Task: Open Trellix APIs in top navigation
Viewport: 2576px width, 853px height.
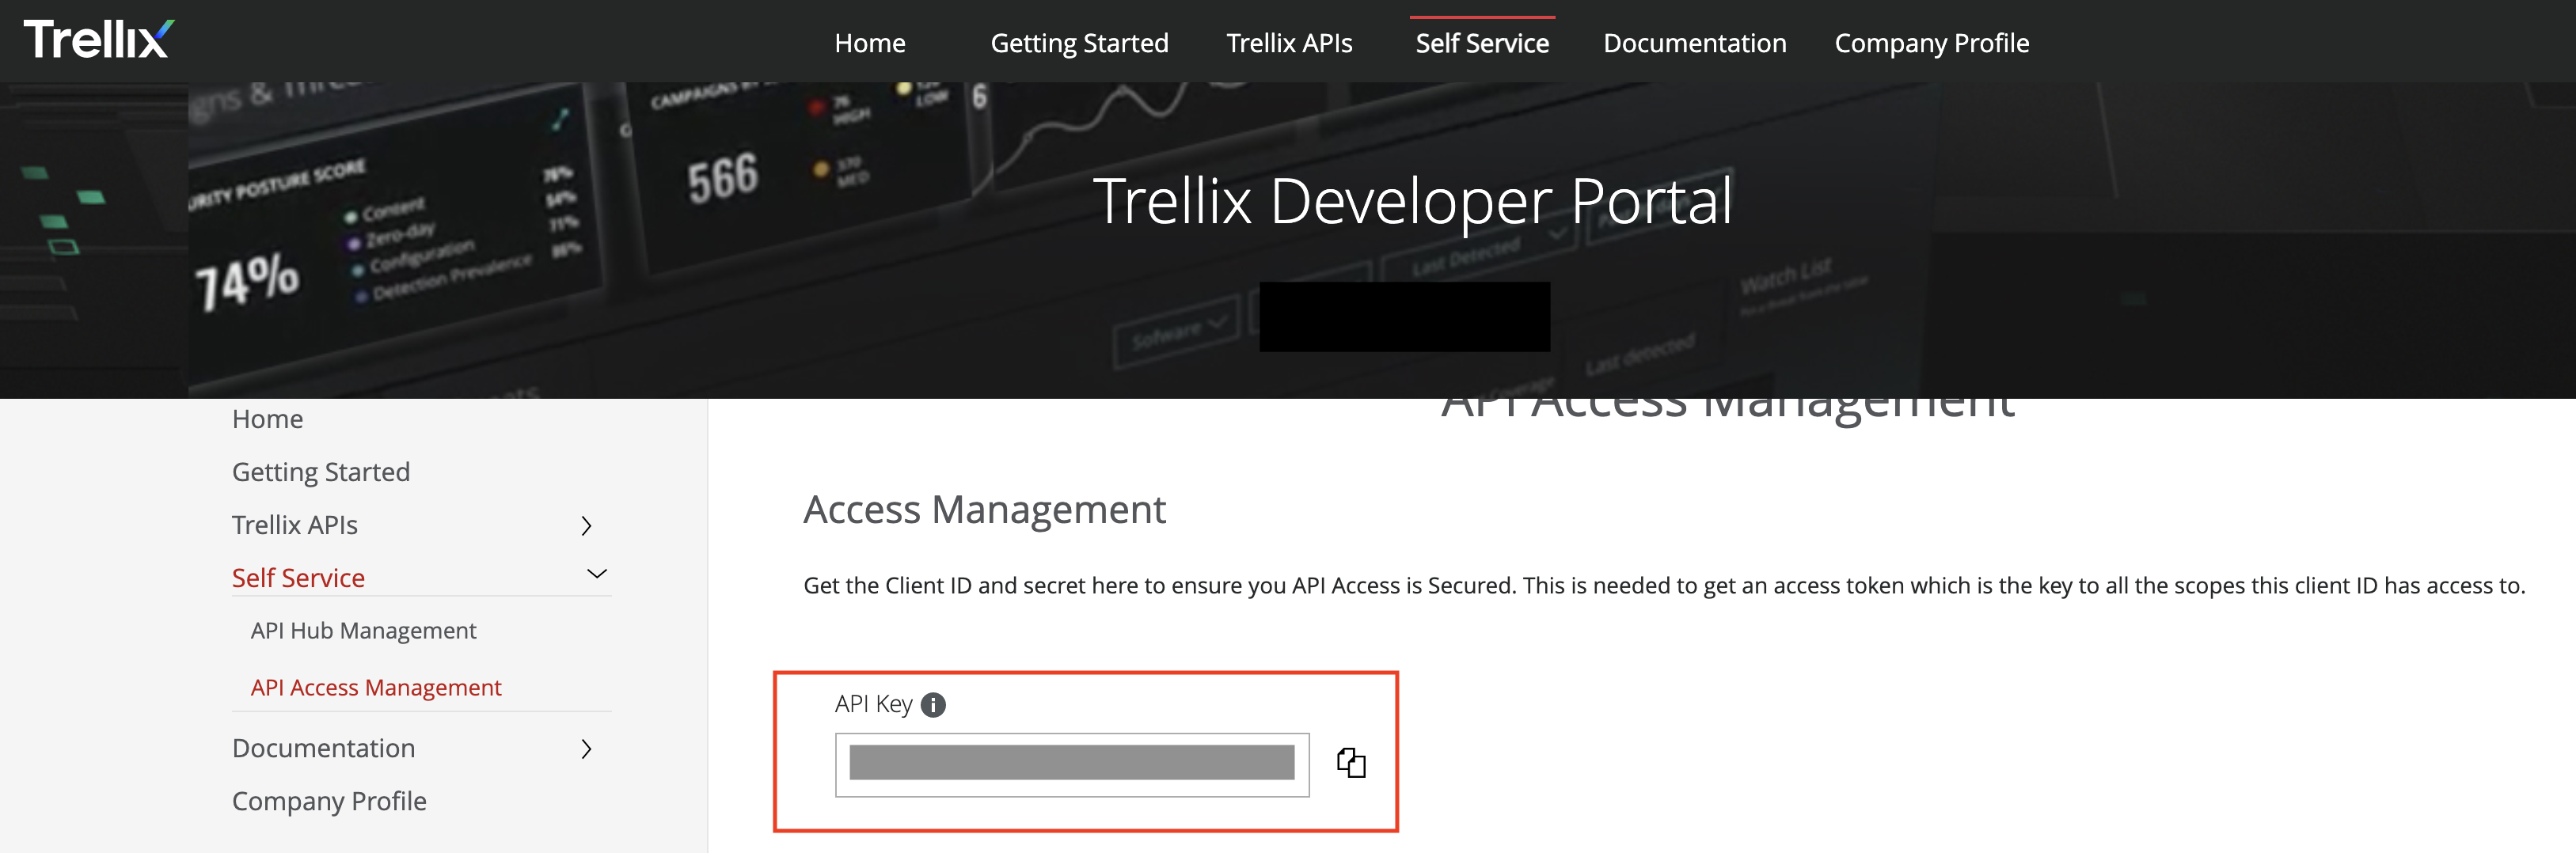Action: (1288, 43)
